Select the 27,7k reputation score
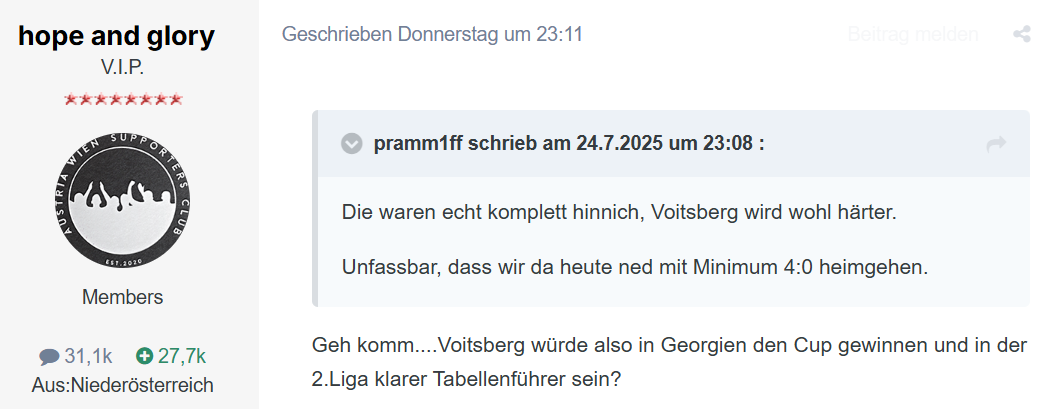The image size is (1048, 409). pos(182,357)
